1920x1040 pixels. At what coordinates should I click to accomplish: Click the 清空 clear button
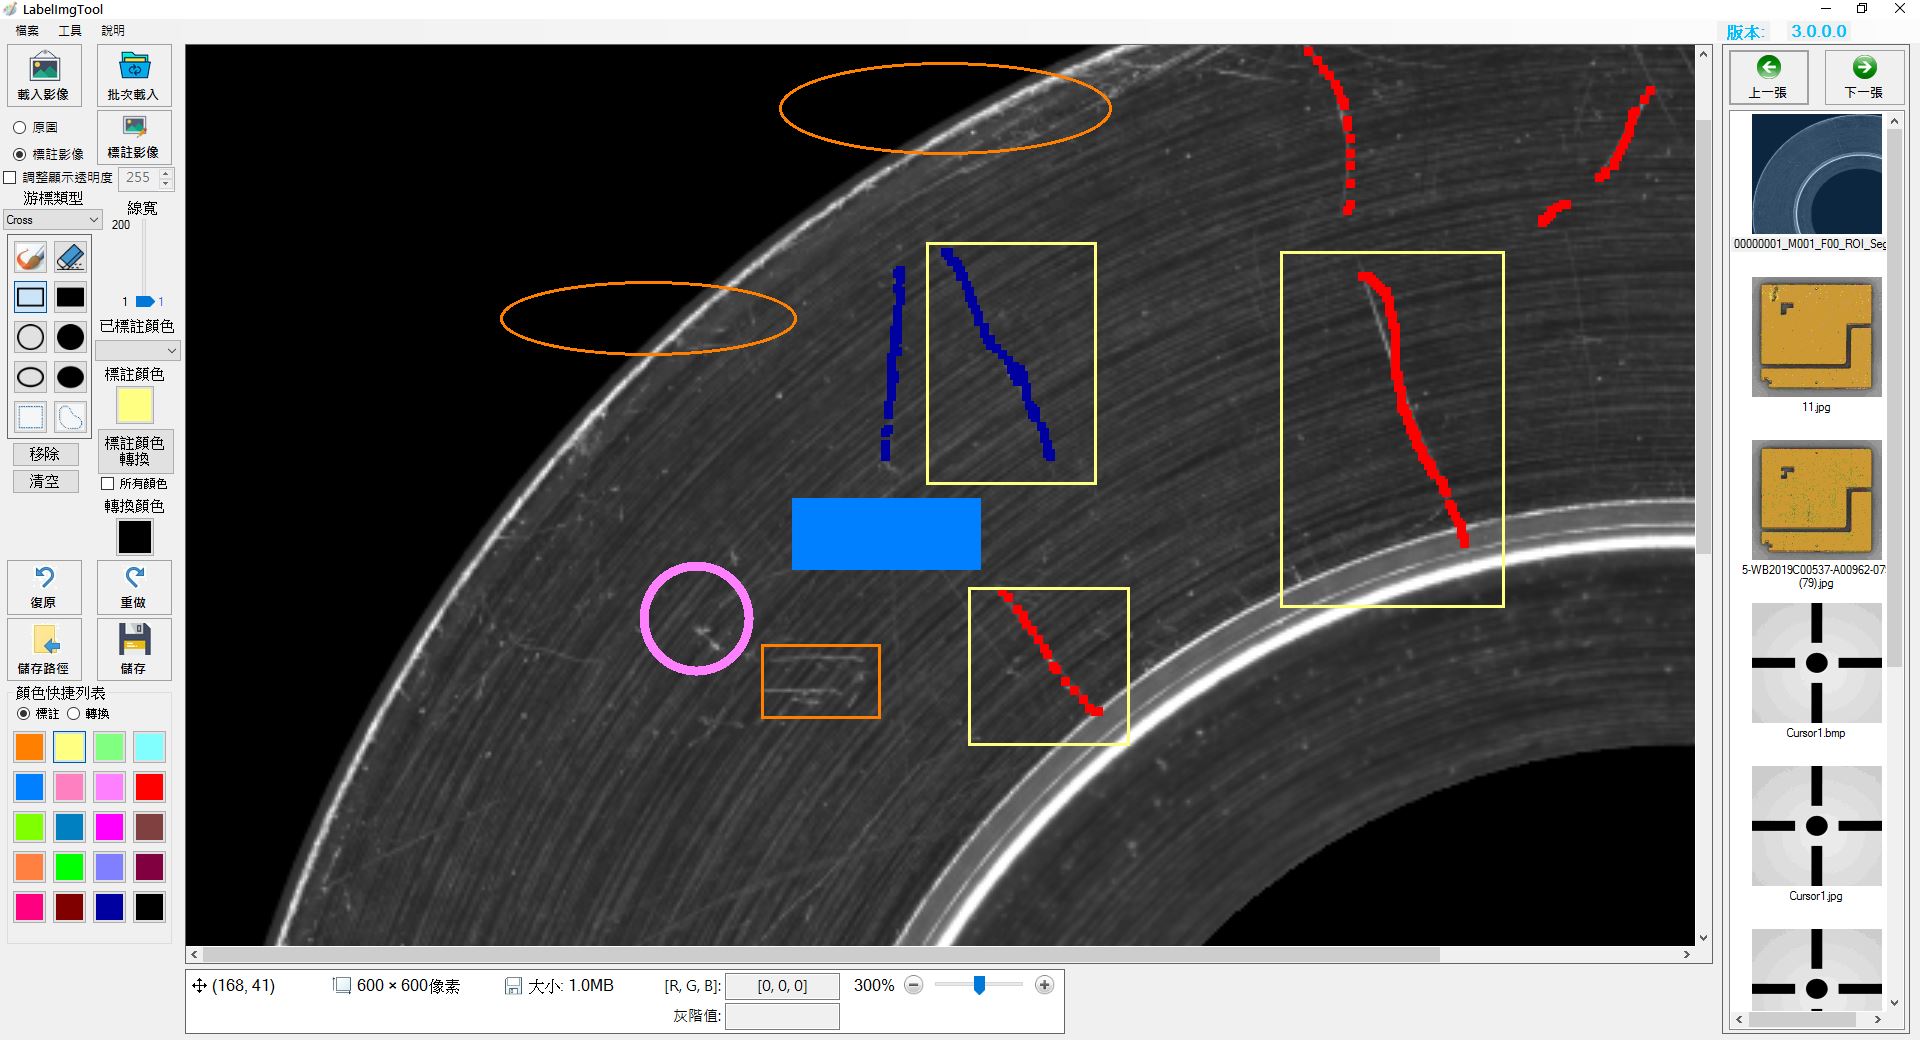click(x=44, y=481)
